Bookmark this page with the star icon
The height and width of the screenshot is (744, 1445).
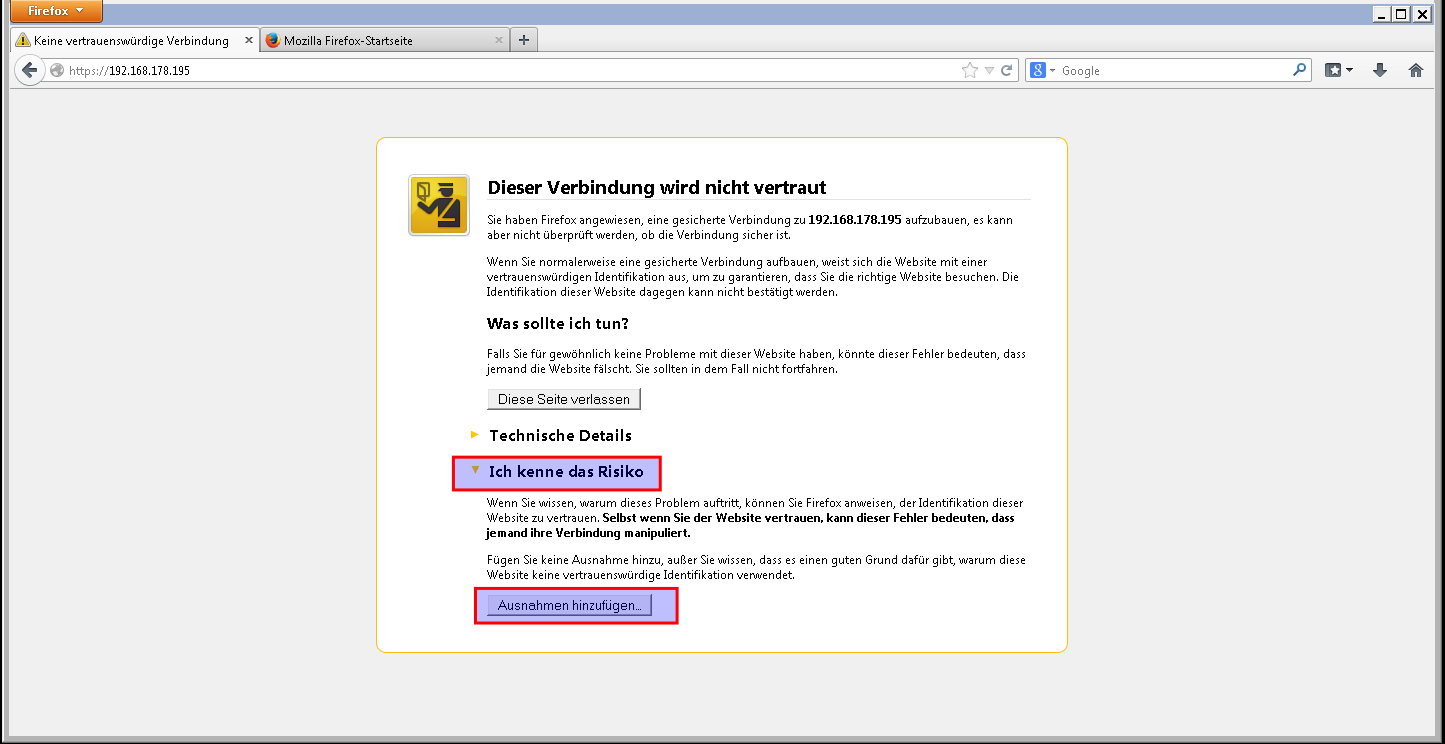(968, 70)
